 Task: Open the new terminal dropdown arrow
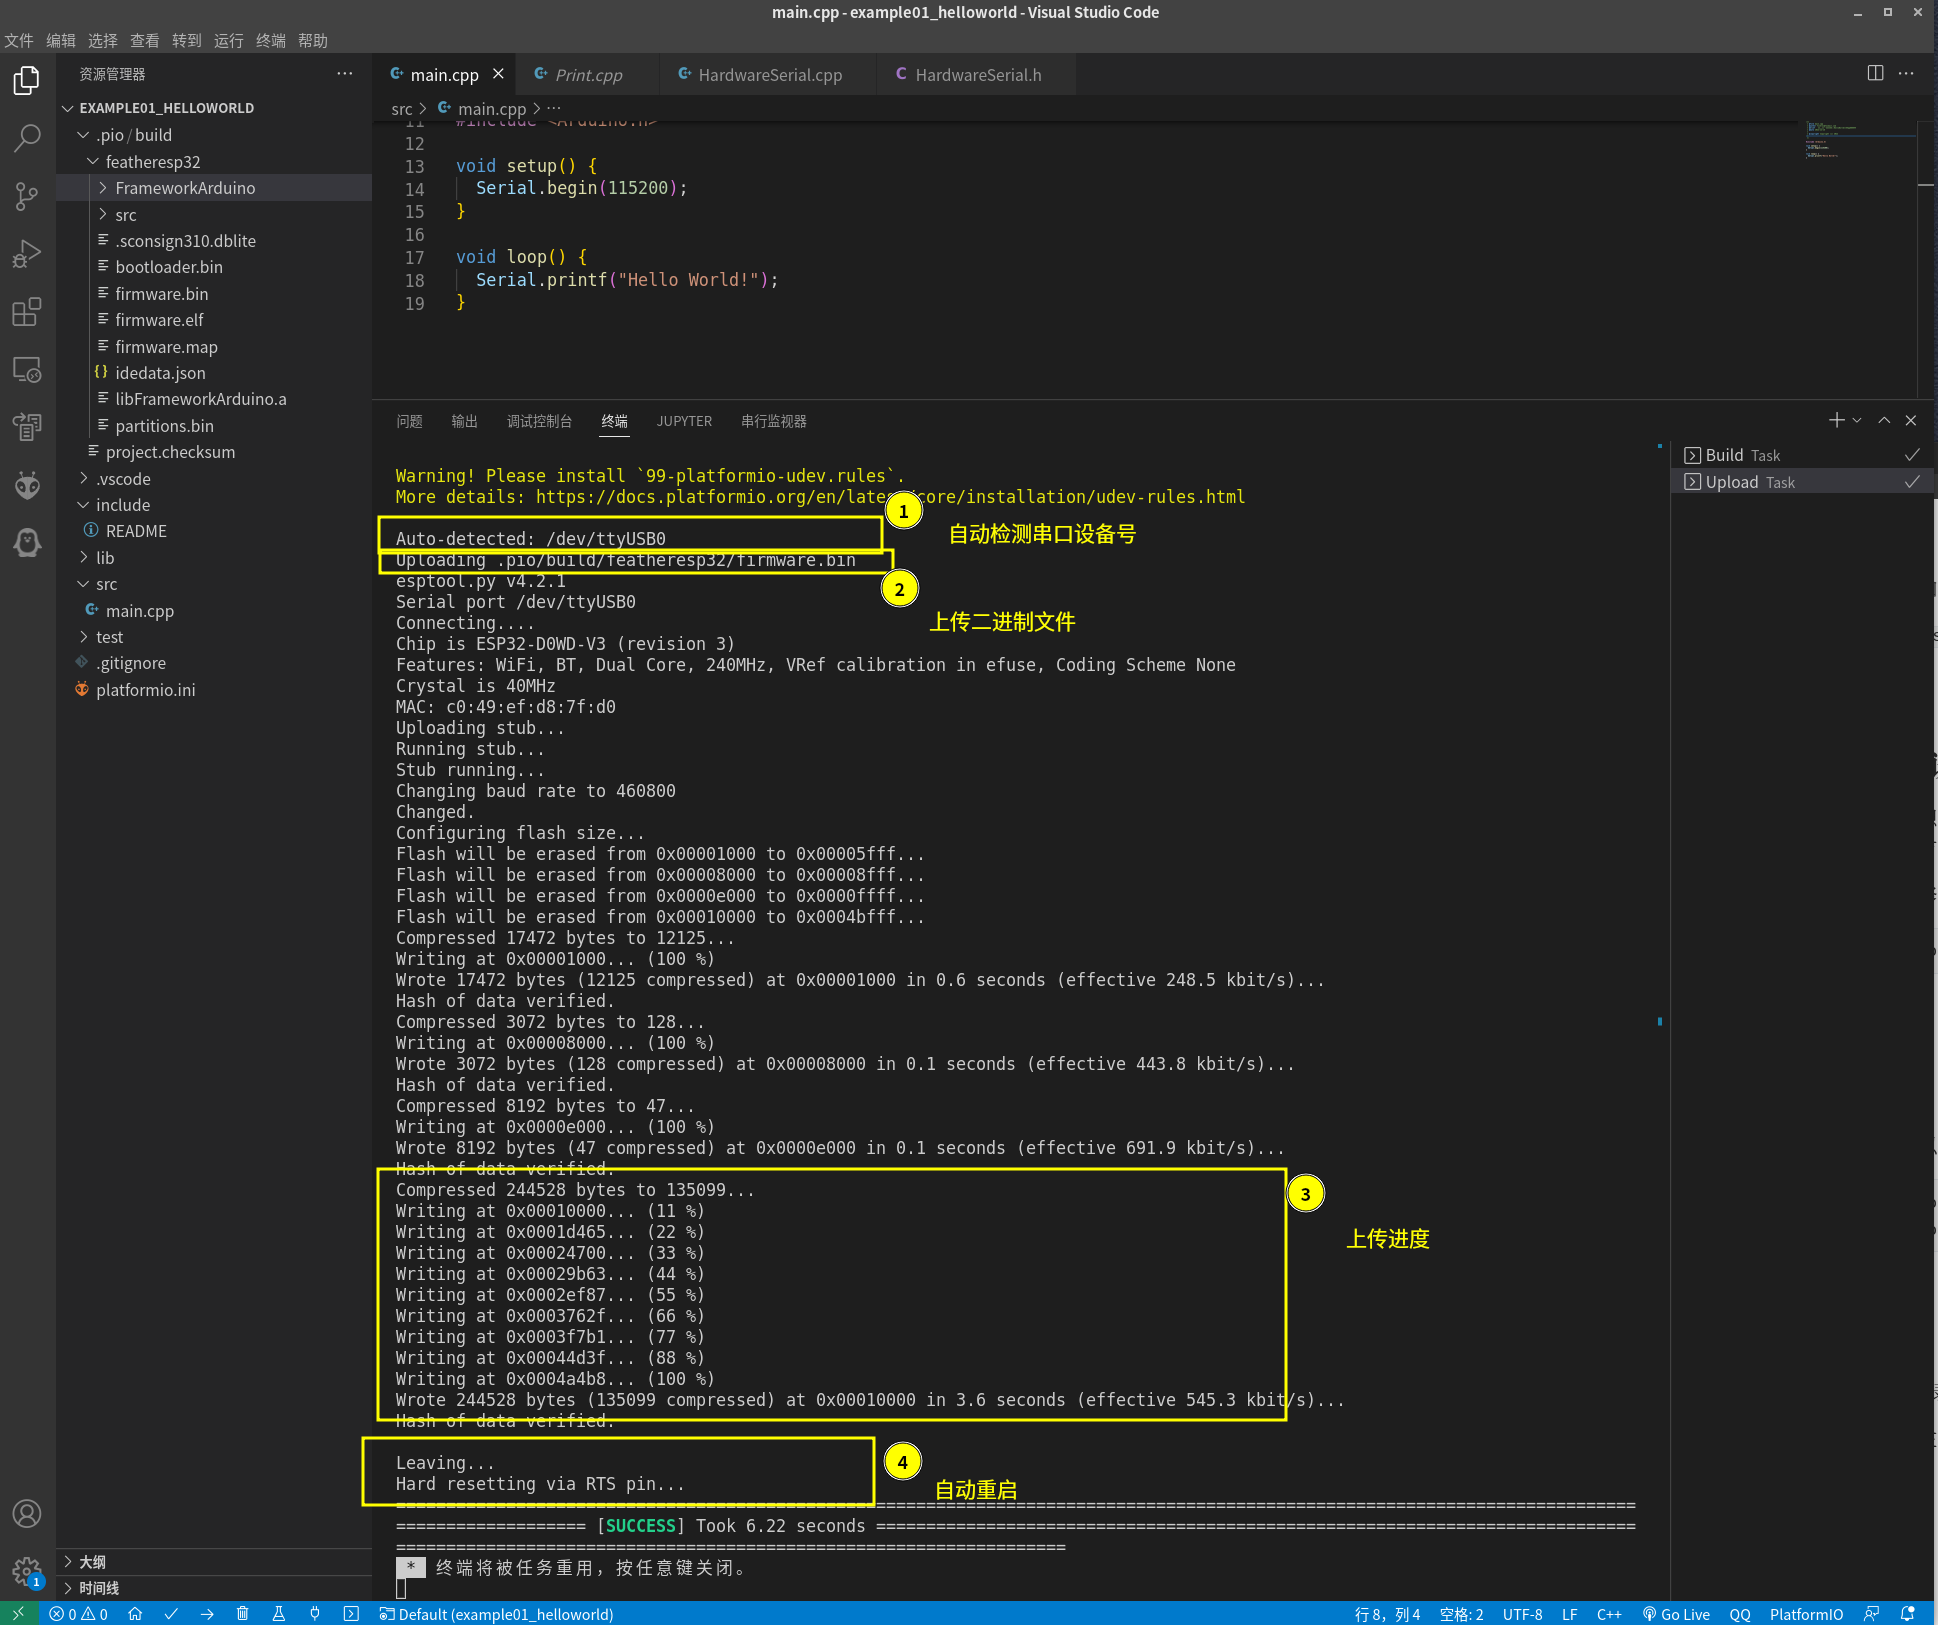pyautogui.click(x=1857, y=421)
